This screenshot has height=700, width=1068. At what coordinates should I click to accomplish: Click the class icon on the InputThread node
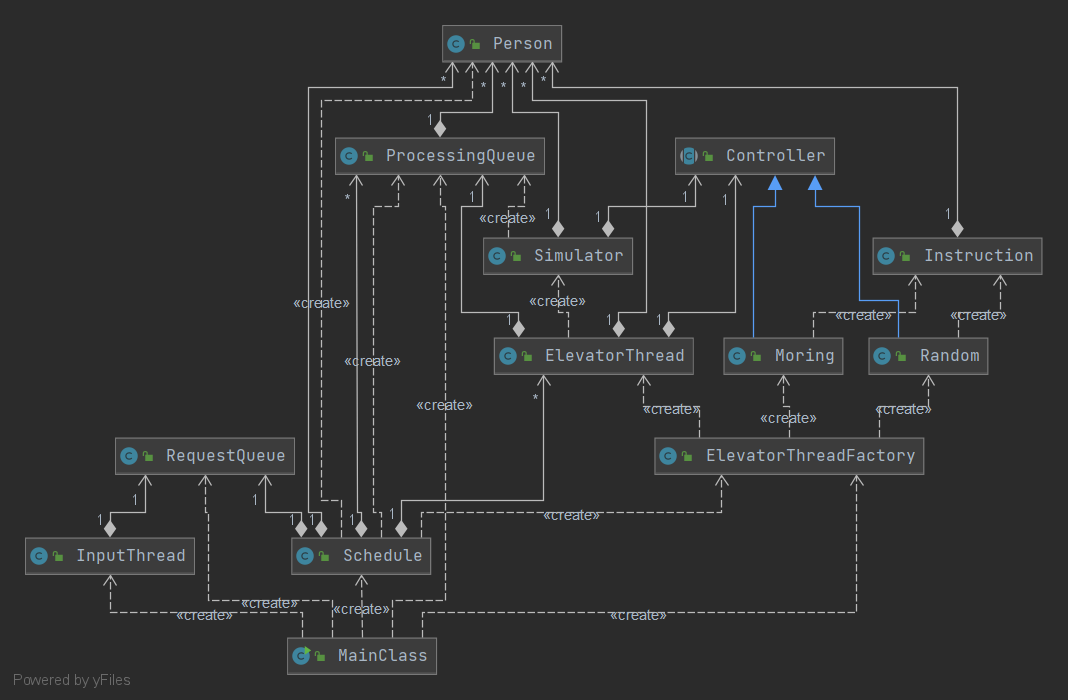39,556
